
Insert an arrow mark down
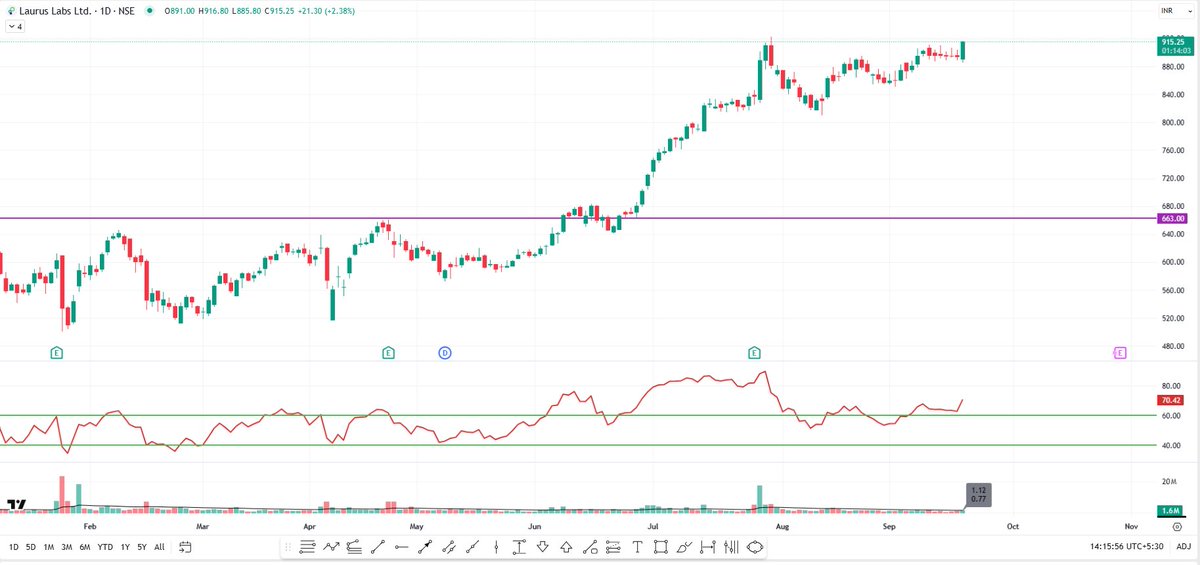[542, 547]
